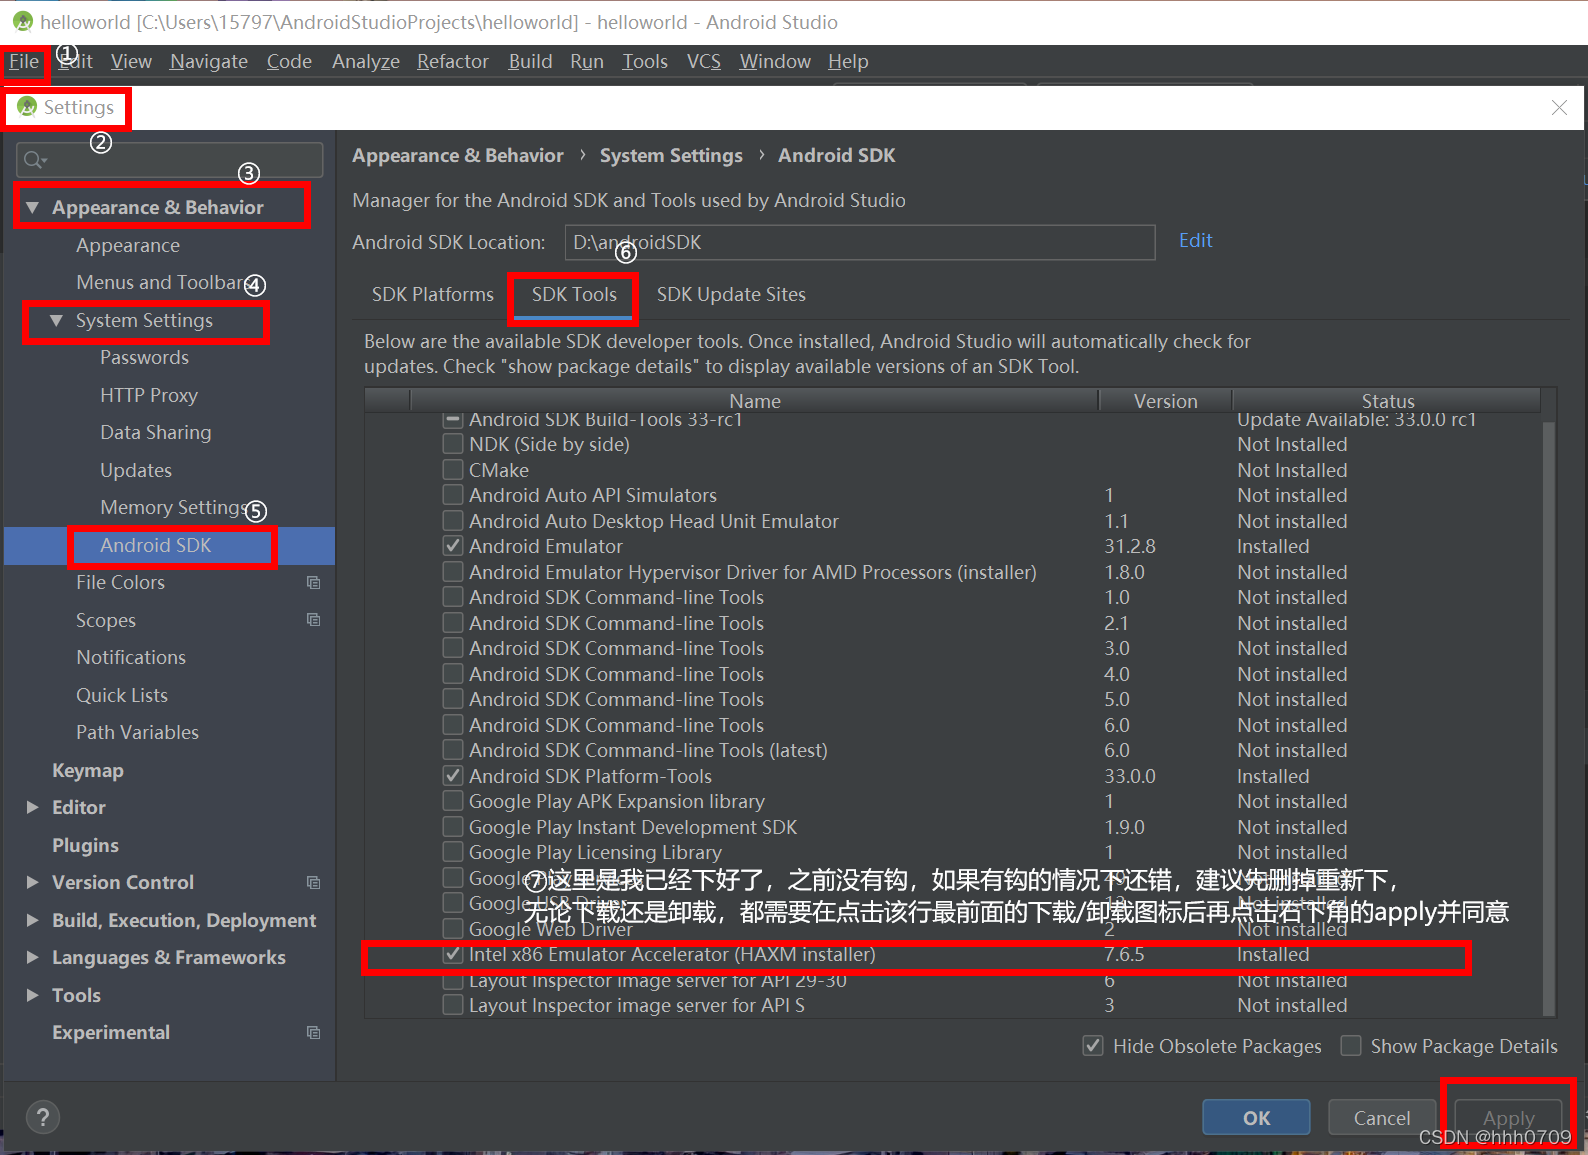Select Android Emulator Hypervisor Driver AMD row

[953, 572]
